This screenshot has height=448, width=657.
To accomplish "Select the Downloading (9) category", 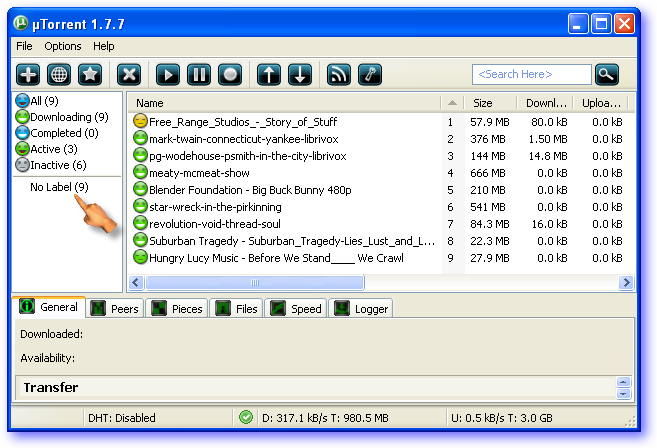I will coord(62,117).
